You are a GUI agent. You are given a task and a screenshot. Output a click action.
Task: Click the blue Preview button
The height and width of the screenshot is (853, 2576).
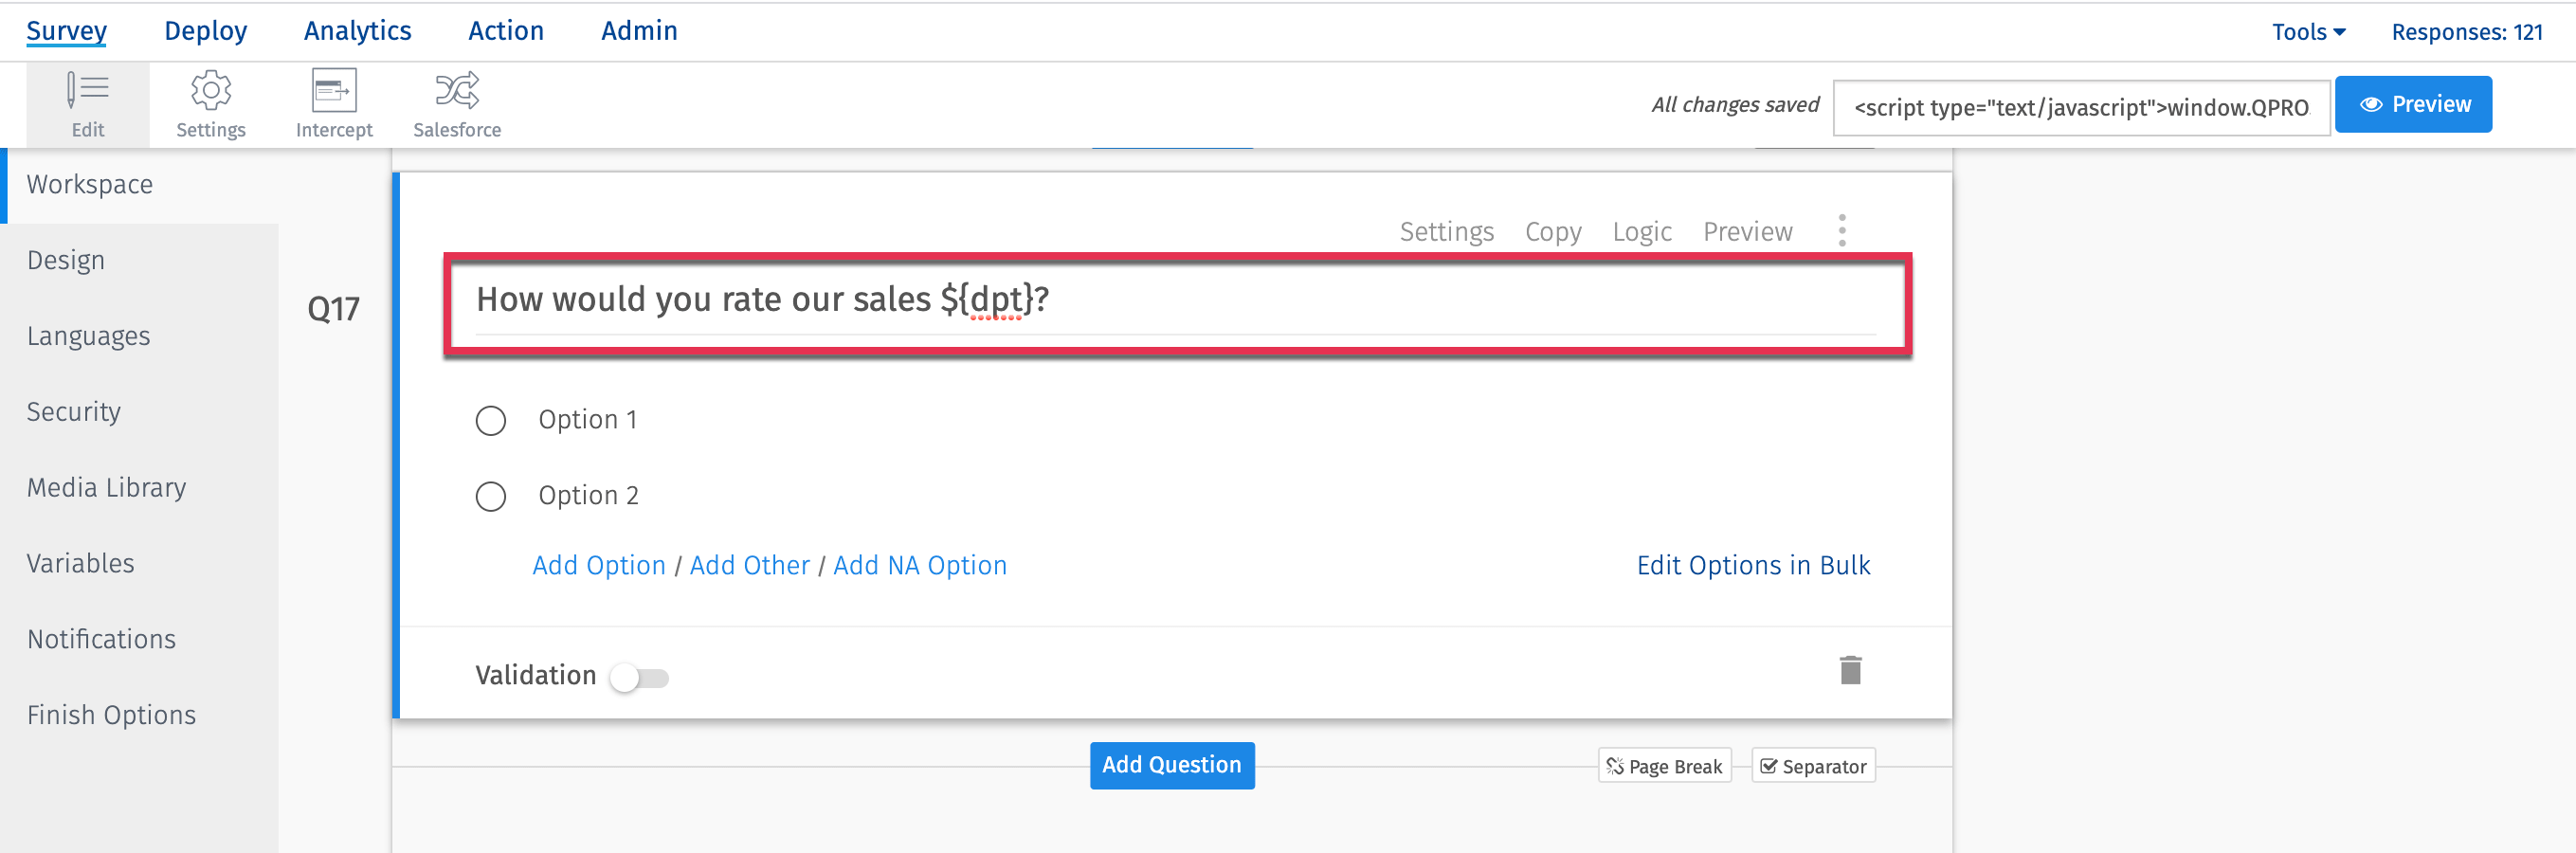(x=2413, y=105)
